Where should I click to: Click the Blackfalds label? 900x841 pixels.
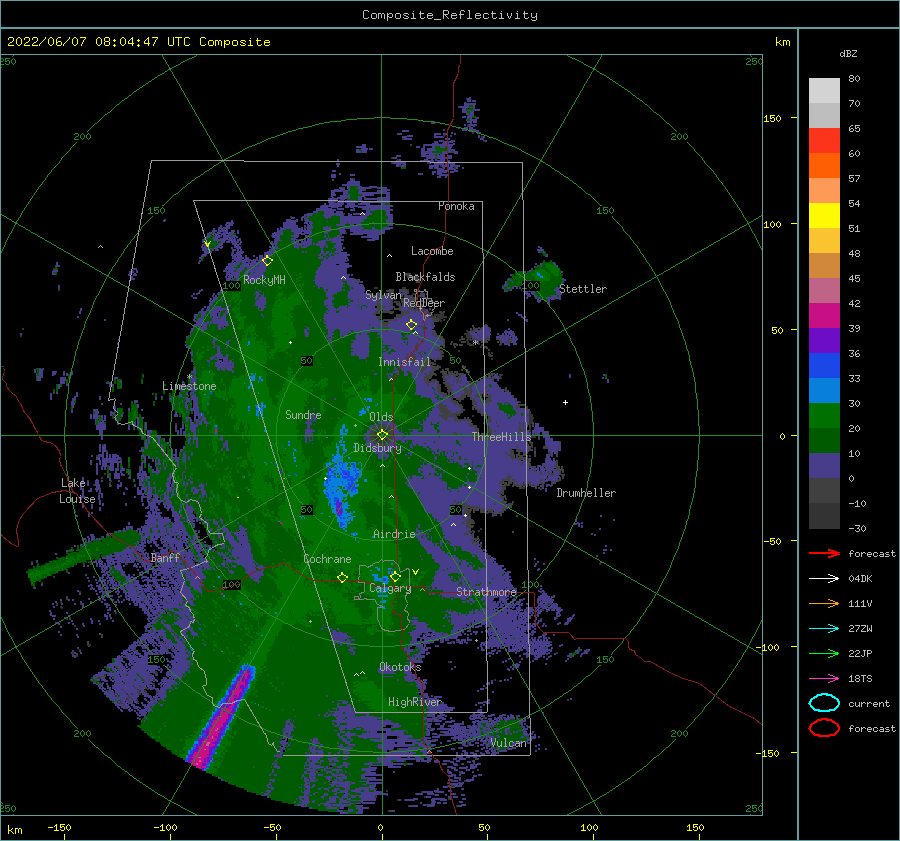click(425, 277)
